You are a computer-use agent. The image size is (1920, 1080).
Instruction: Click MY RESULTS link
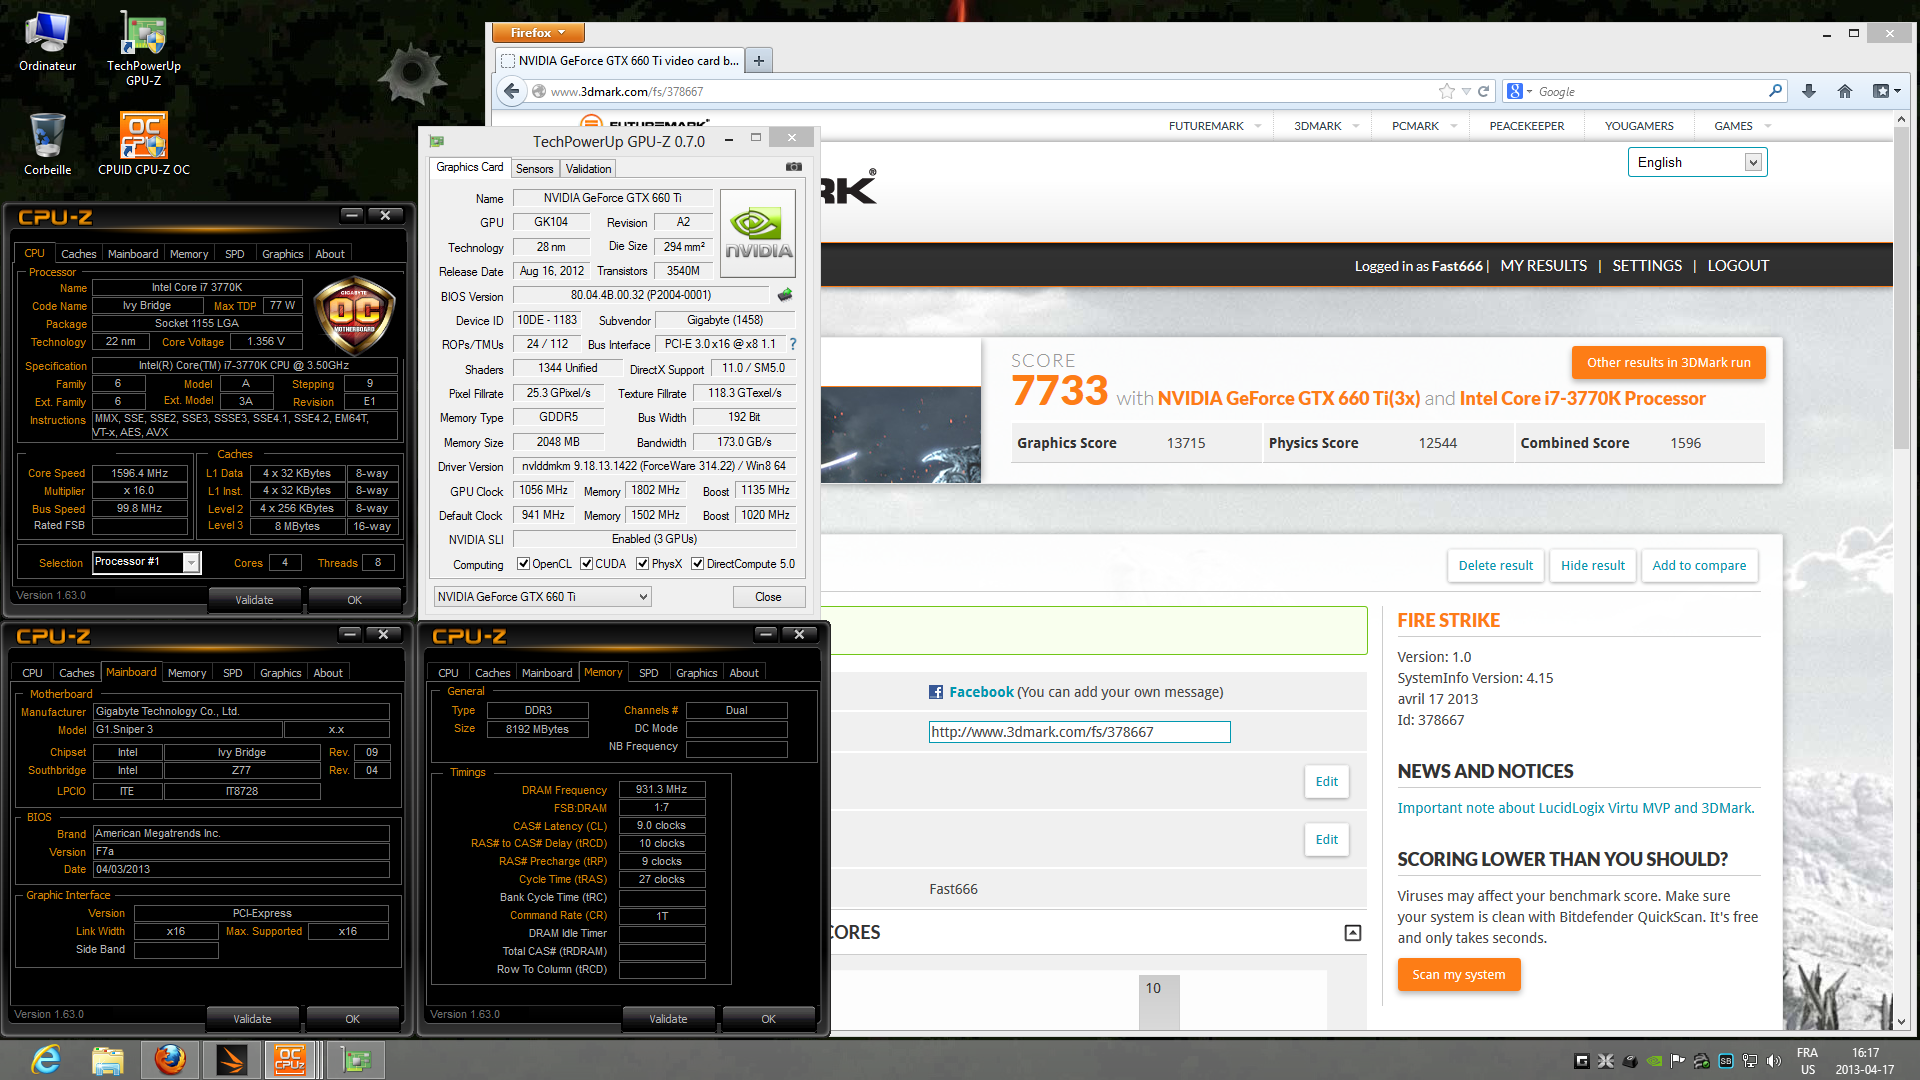point(1543,266)
